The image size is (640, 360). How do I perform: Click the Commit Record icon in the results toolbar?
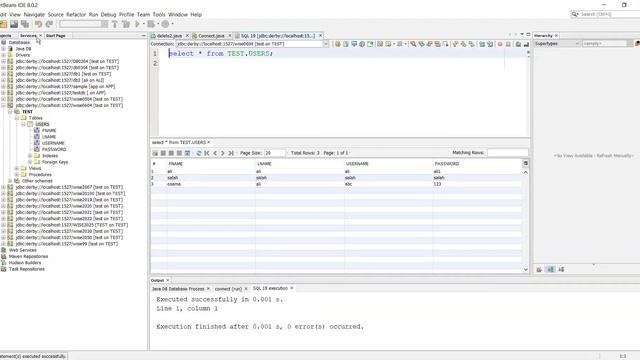[x=171, y=153]
